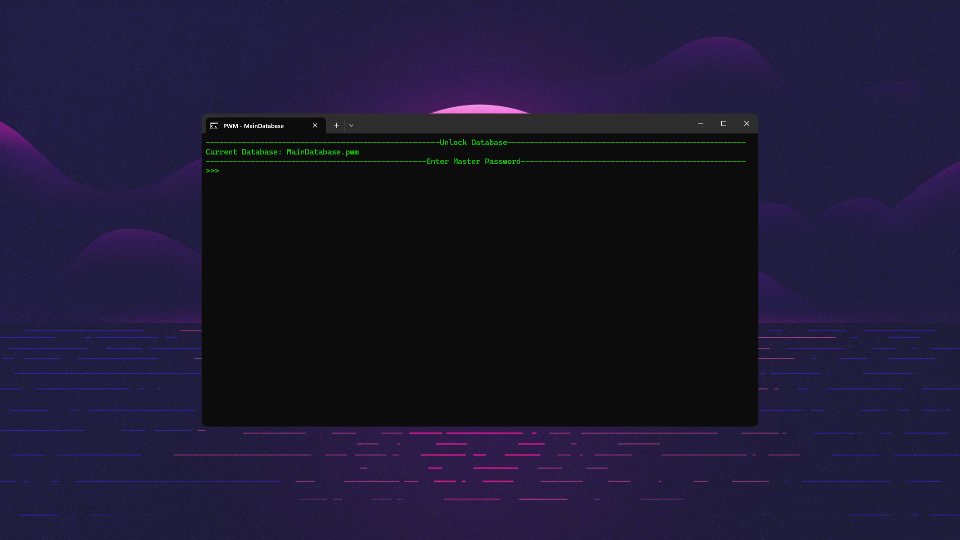Click dashed line right of Unlock Database
Image resolution: width=960 pixels, height=540 pixels.
626,143
